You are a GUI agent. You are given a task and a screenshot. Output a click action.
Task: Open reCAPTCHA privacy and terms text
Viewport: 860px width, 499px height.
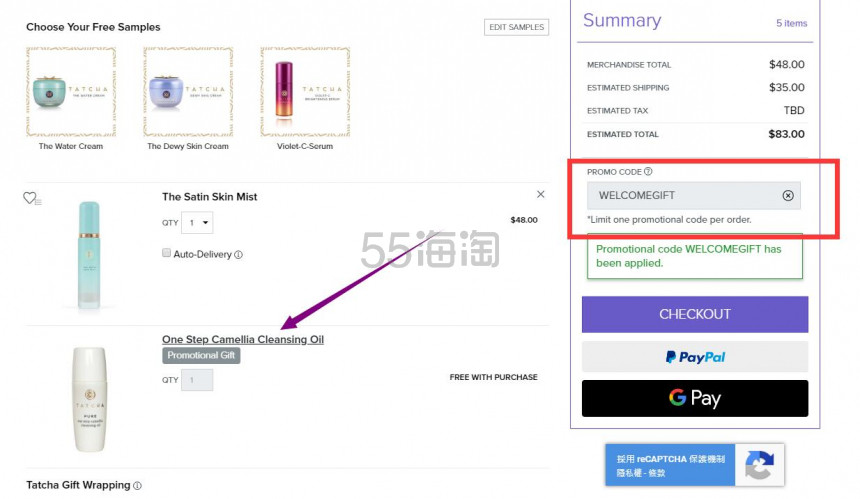coord(641,473)
